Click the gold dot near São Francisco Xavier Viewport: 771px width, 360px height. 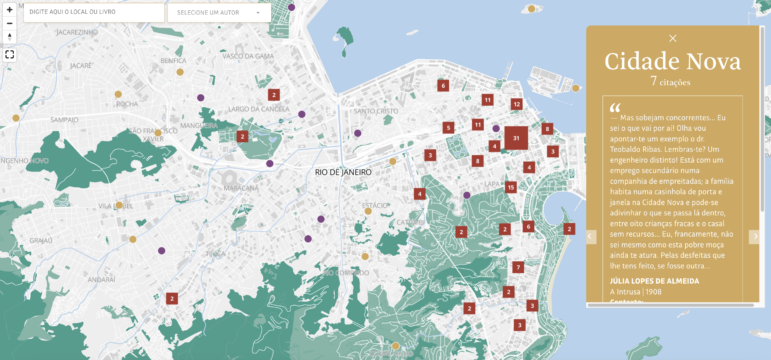158,133
